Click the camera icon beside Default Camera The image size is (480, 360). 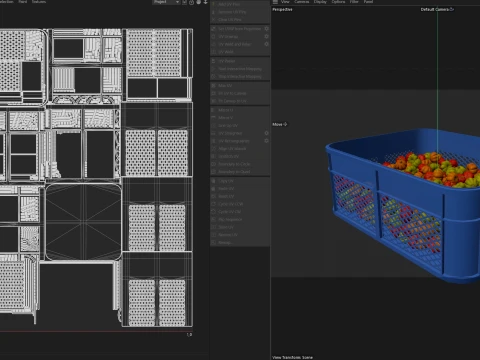452,9
